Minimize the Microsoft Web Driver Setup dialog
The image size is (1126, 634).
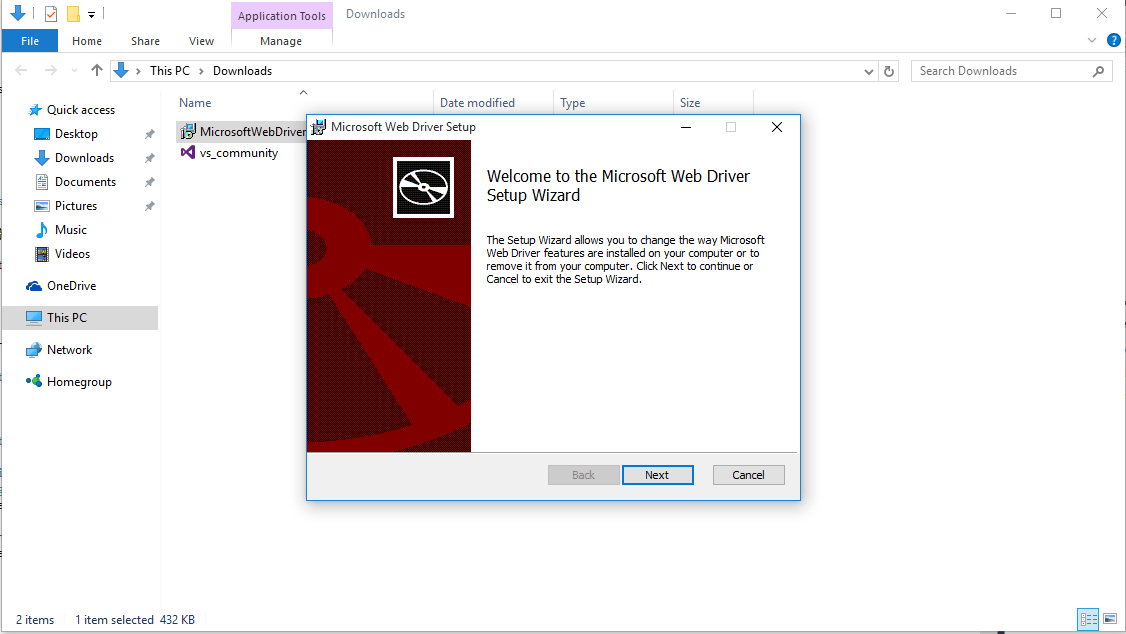(x=686, y=127)
